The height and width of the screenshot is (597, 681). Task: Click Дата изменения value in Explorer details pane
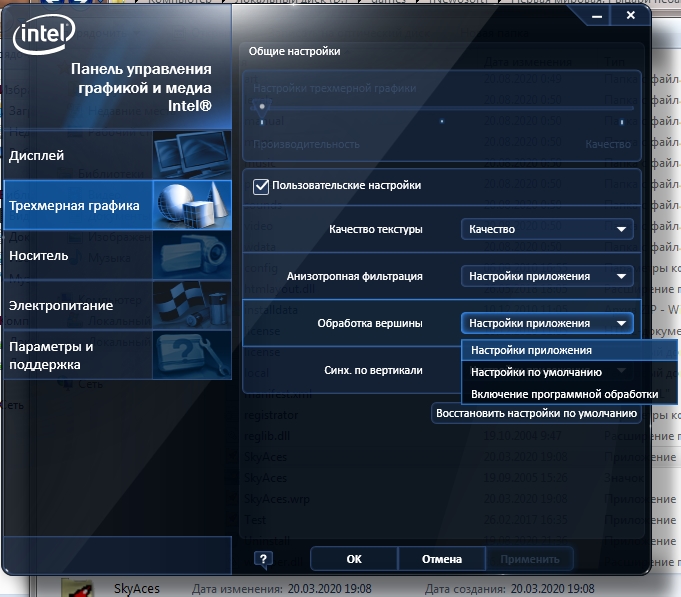[329, 589]
